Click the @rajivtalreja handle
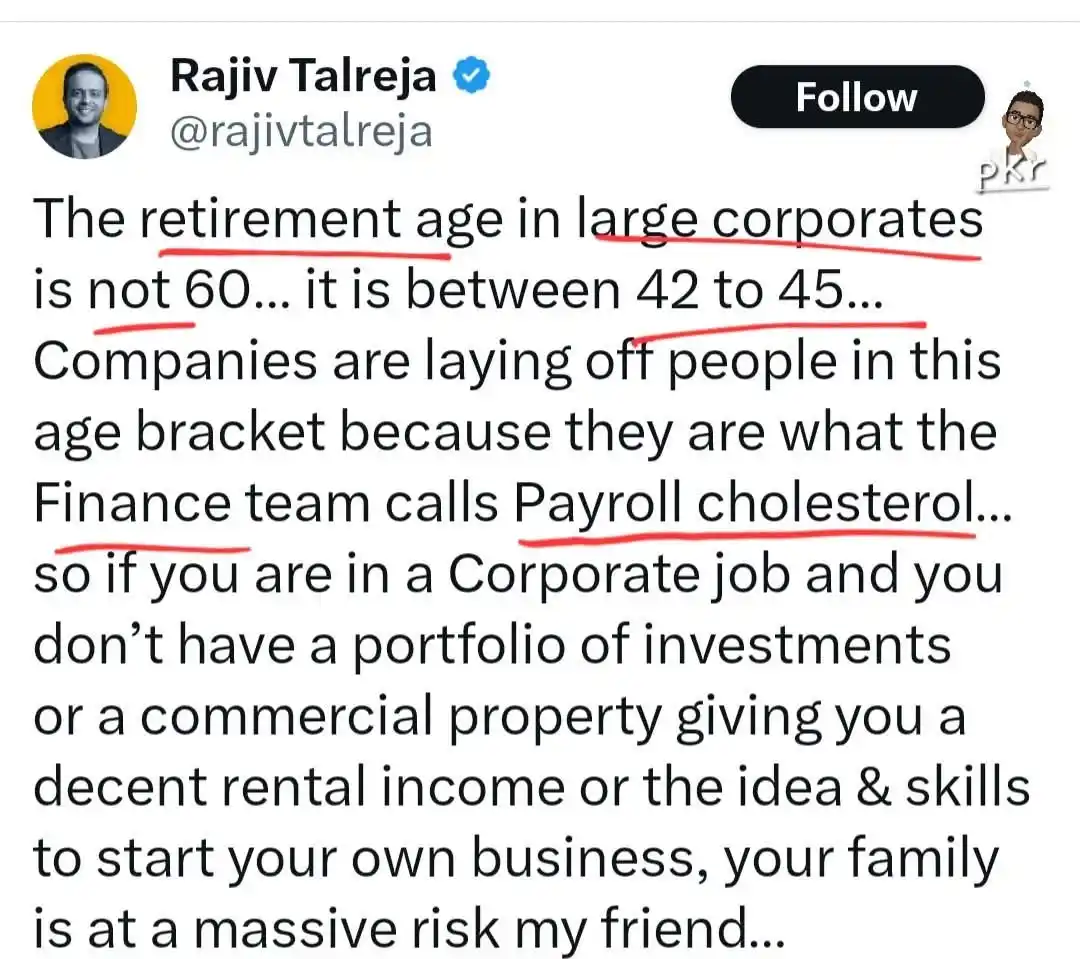The image size is (1080, 959). (x=301, y=132)
